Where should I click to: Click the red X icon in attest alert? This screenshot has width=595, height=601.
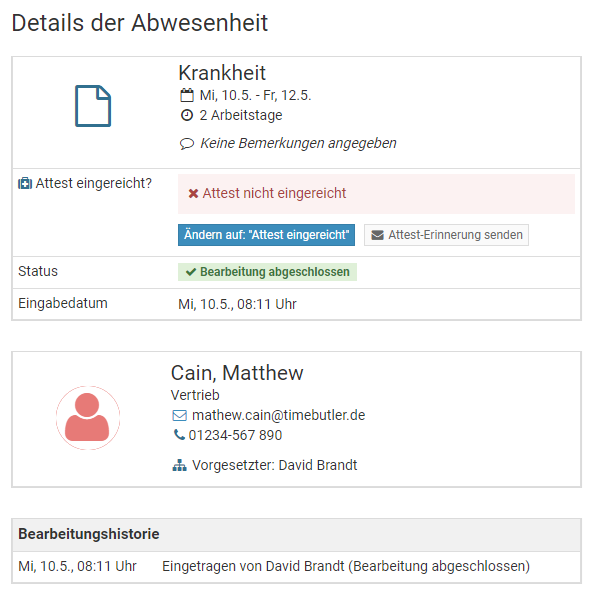click(193, 194)
